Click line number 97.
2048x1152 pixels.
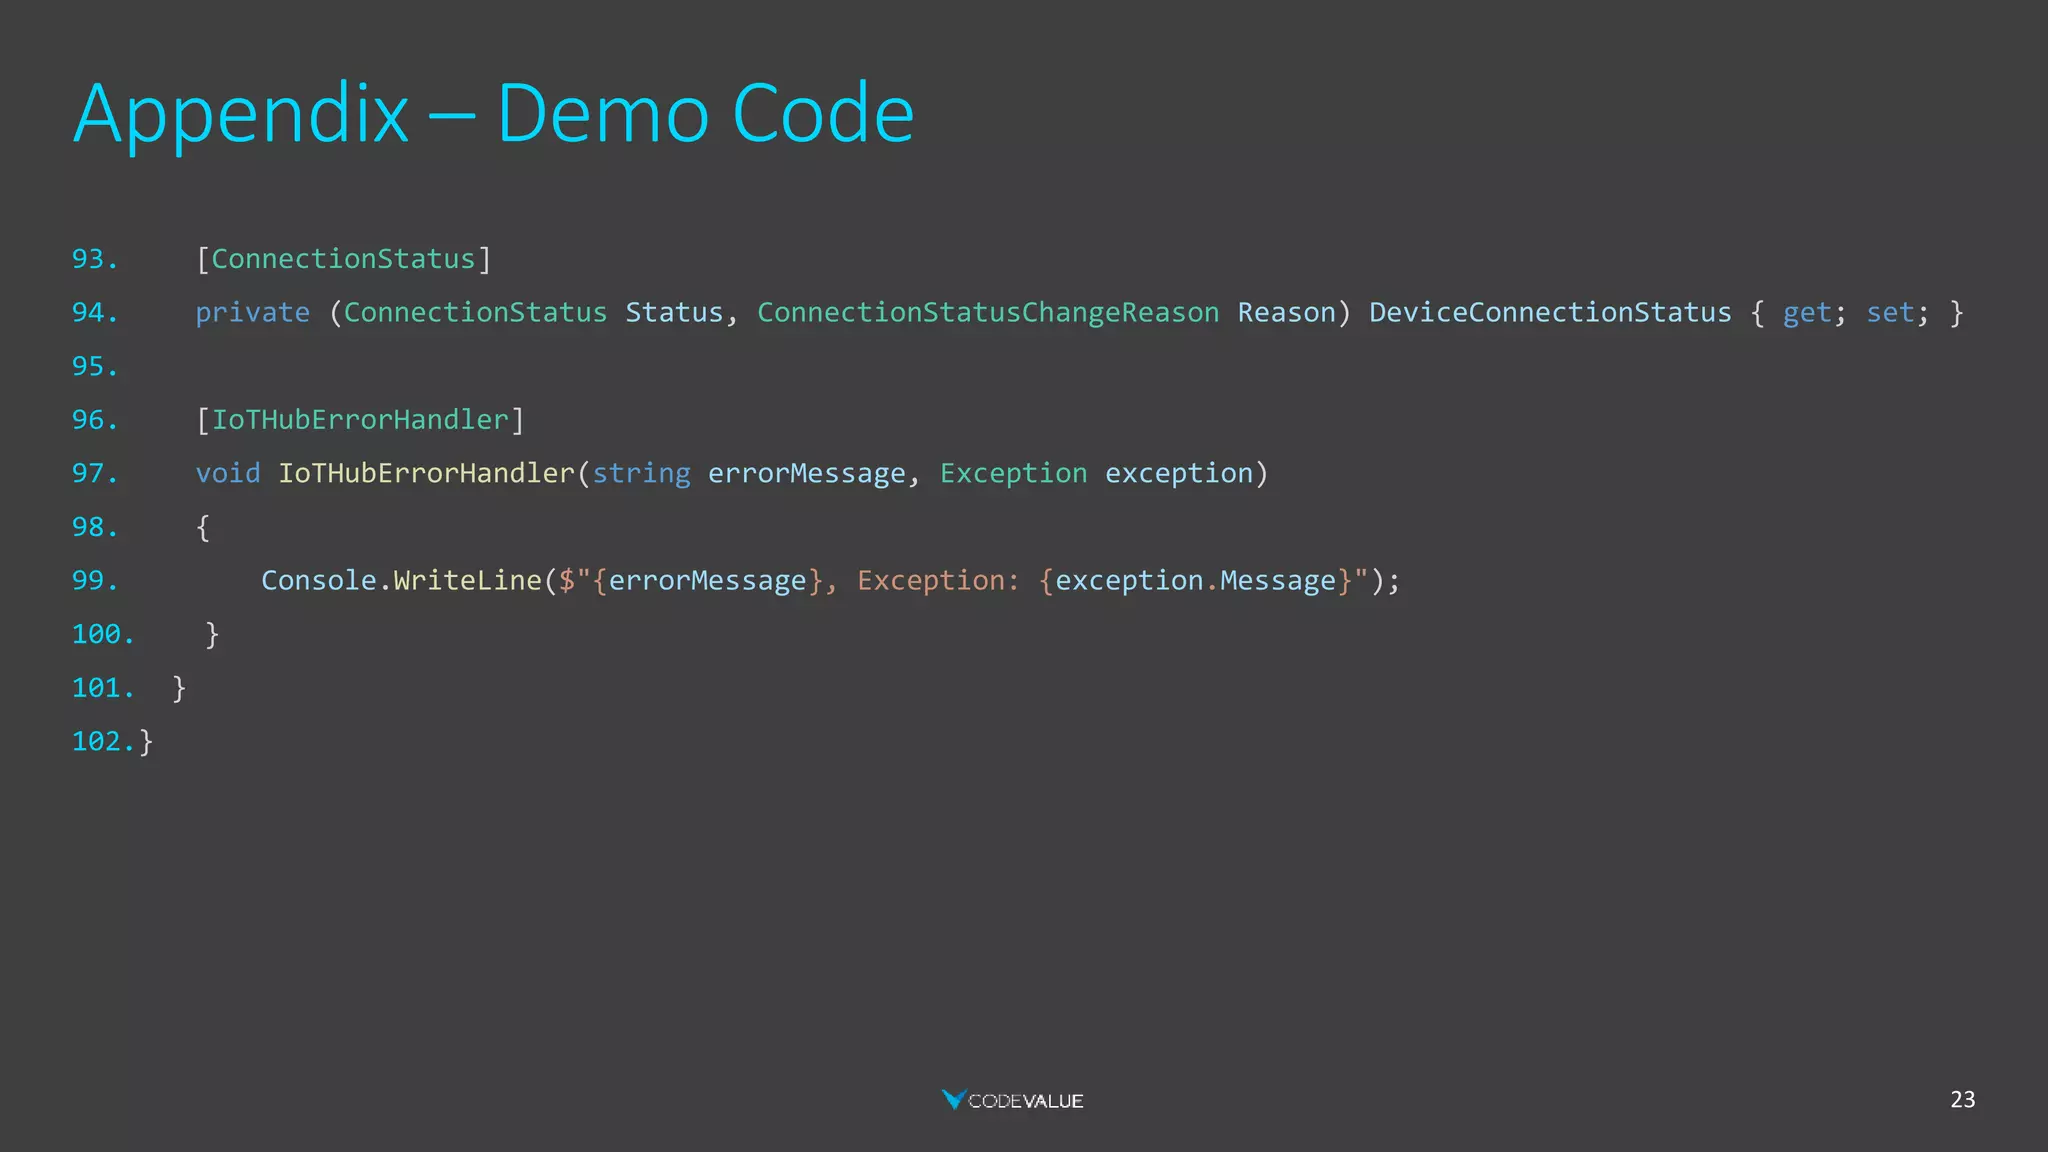[95, 473]
